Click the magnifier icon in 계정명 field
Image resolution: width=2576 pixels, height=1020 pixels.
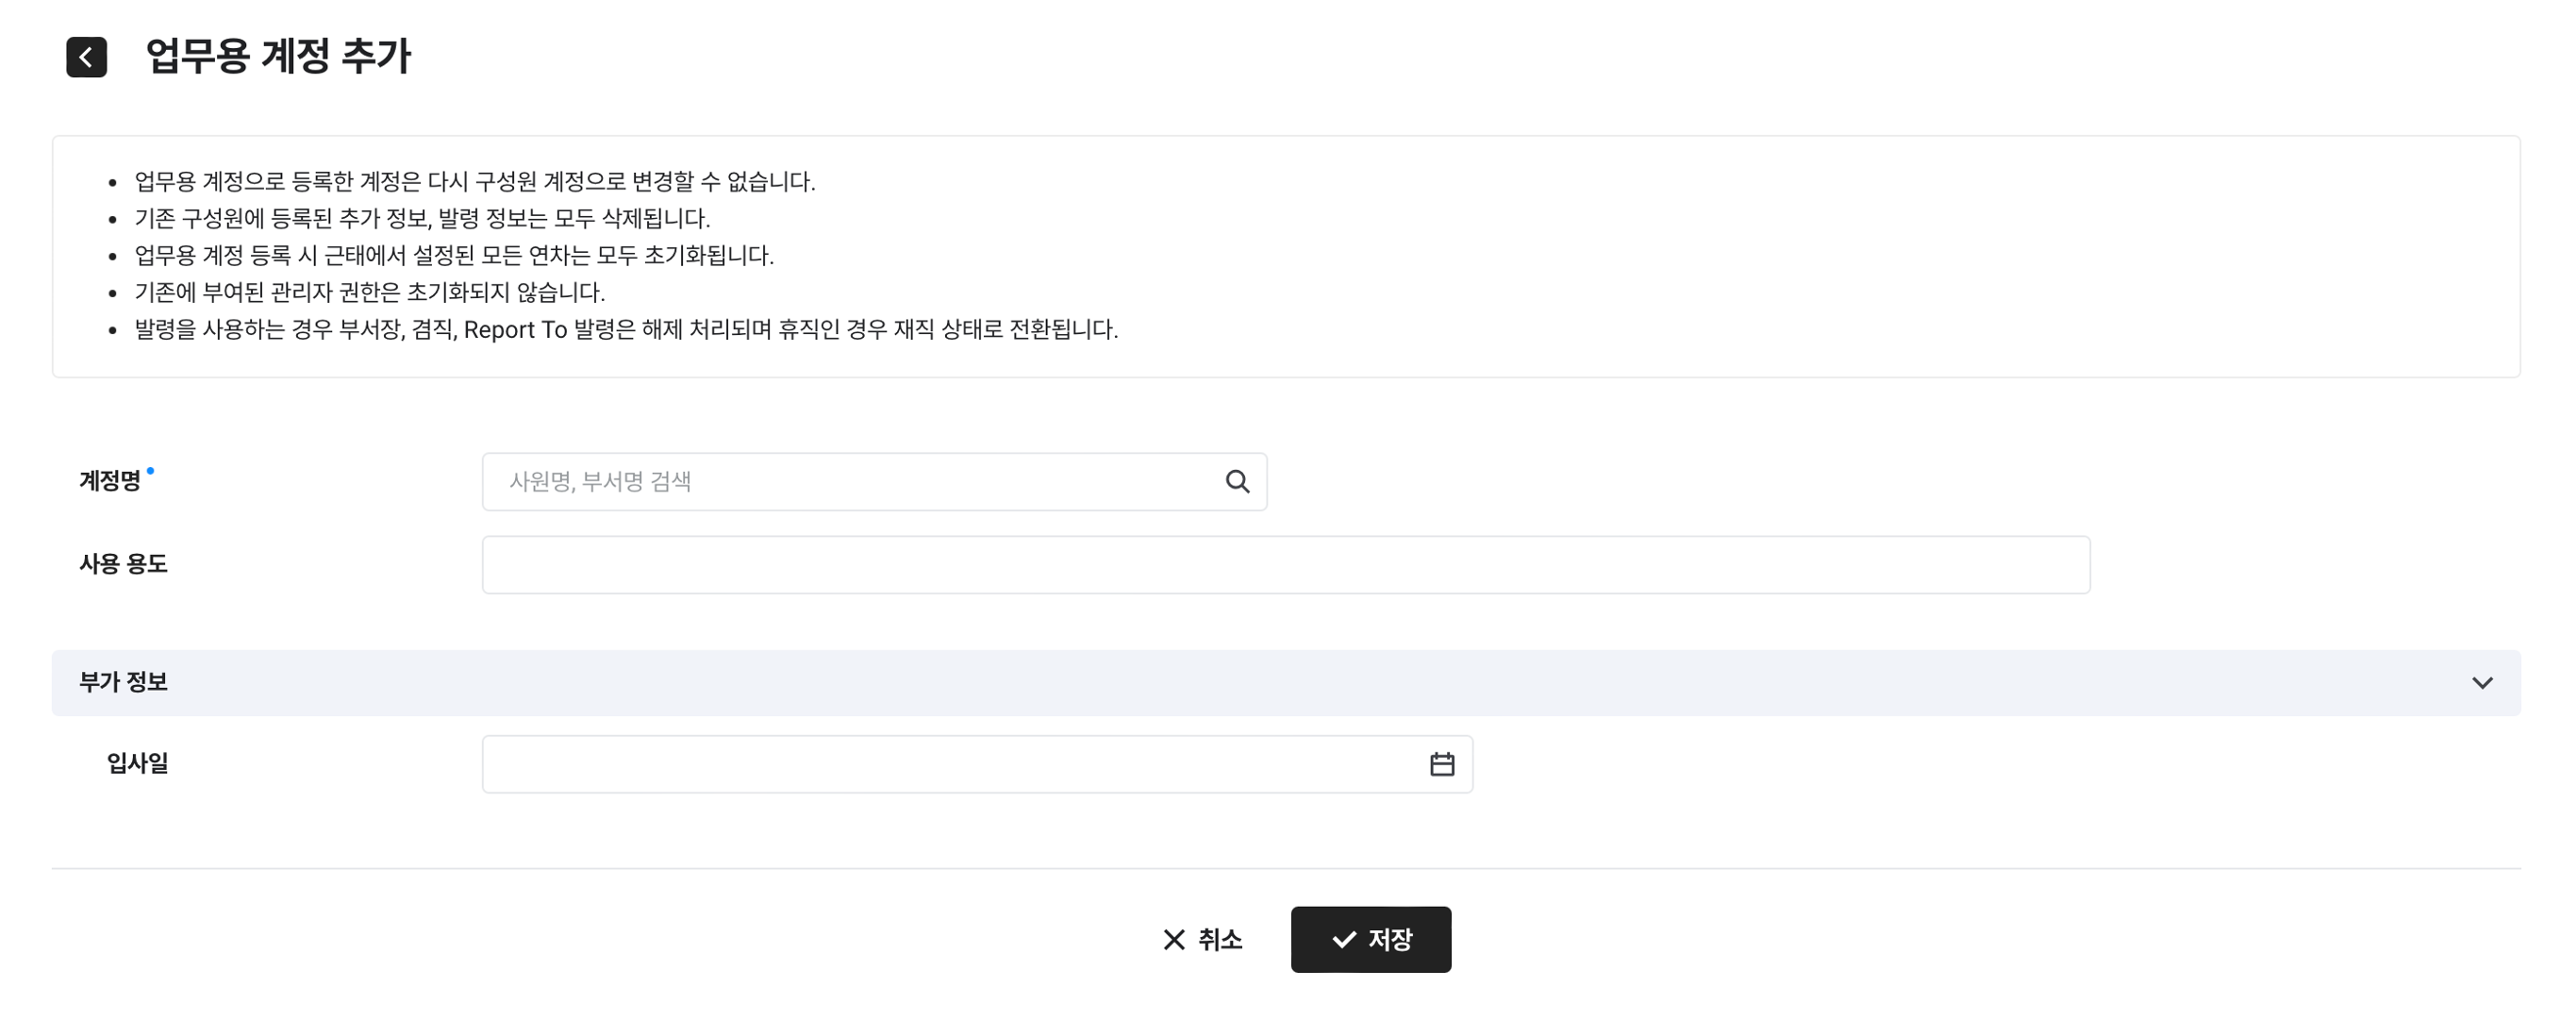(1237, 482)
